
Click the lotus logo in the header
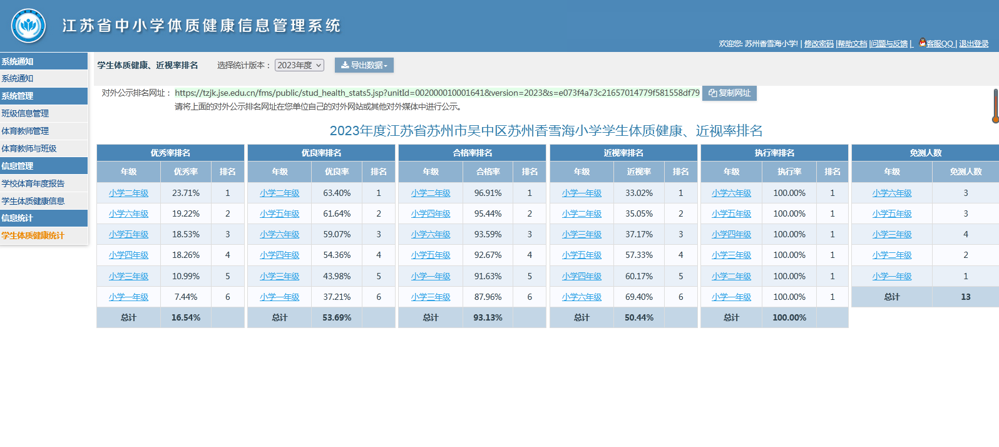coord(28,25)
